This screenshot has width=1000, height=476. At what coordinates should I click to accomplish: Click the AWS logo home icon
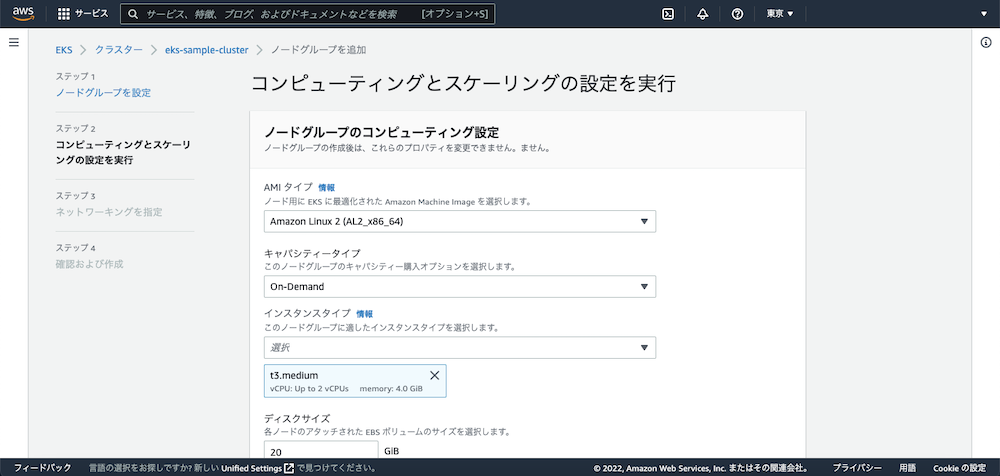tap(24, 14)
